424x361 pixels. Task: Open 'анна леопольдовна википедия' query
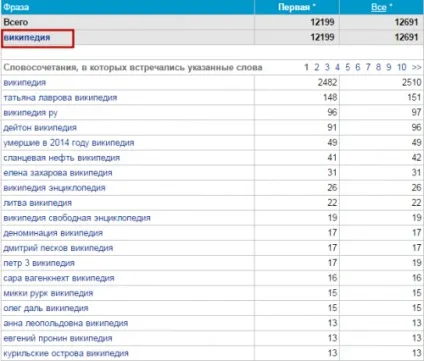click(x=66, y=323)
